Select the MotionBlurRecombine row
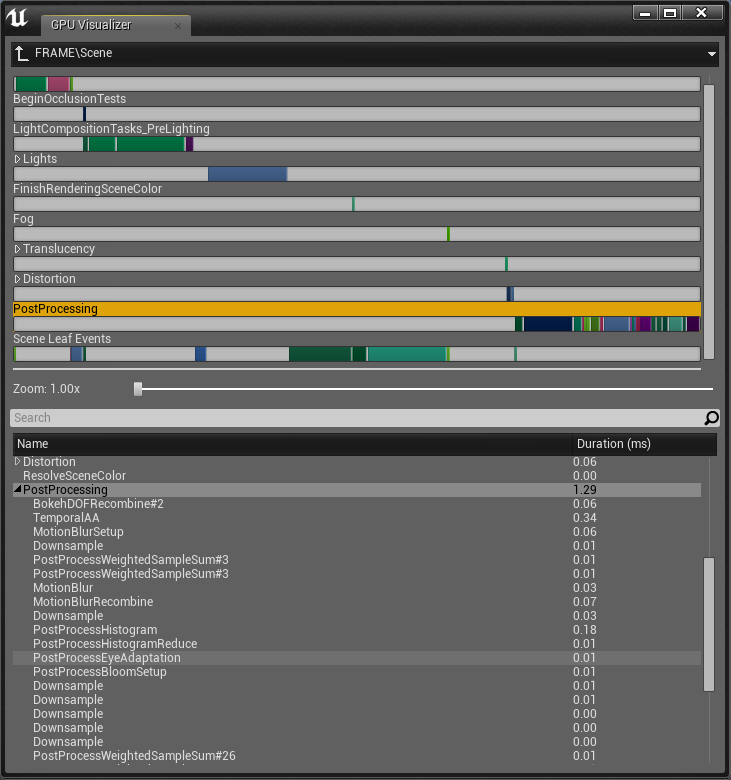Viewport: 731px width, 780px height. point(357,601)
